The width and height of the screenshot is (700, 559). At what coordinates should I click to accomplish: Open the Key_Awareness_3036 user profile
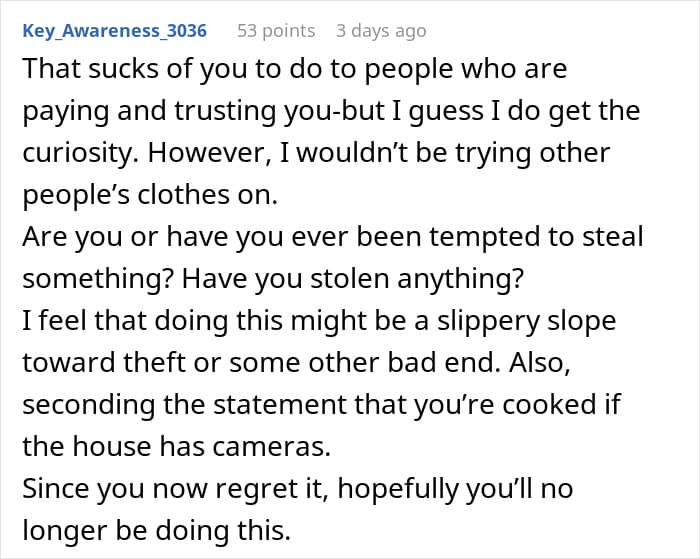point(114,31)
